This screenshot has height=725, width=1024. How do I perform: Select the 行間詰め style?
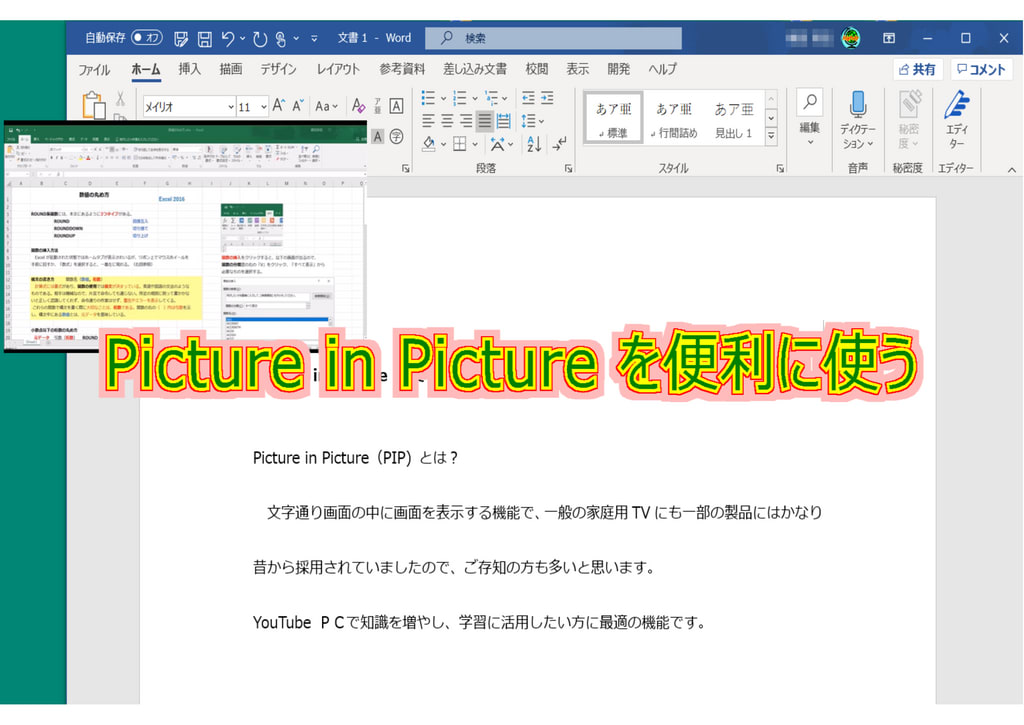point(674,118)
